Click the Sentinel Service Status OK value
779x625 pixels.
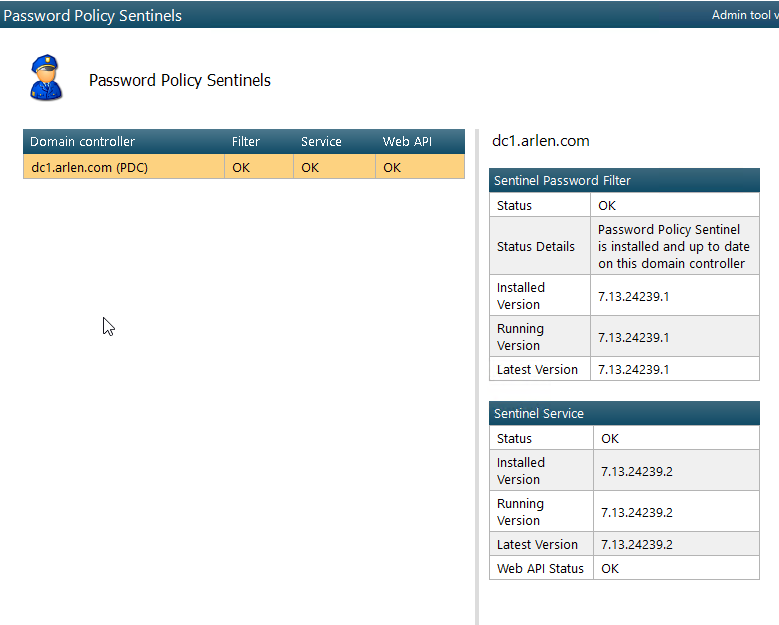[610, 439]
